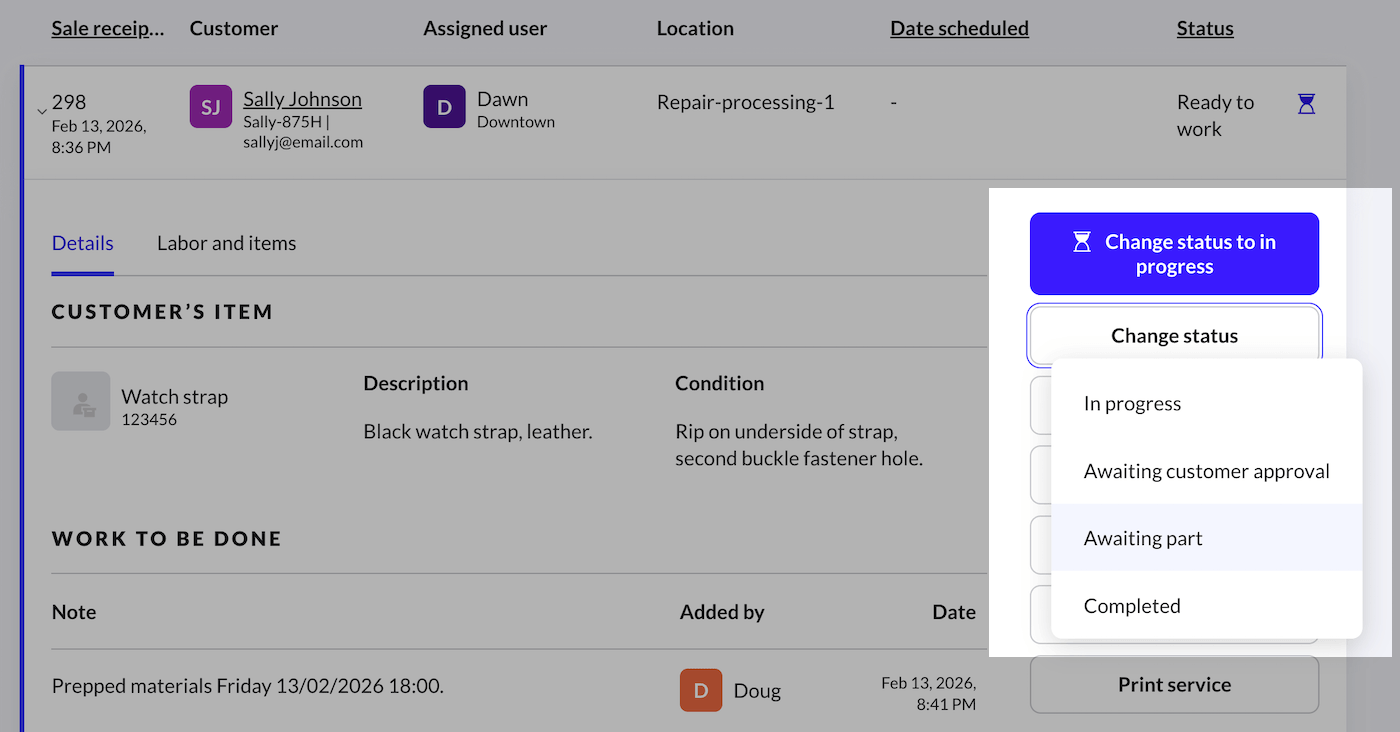Switch to the Labor and items tab
The height and width of the screenshot is (732, 1400).
[x=226, y=243]
